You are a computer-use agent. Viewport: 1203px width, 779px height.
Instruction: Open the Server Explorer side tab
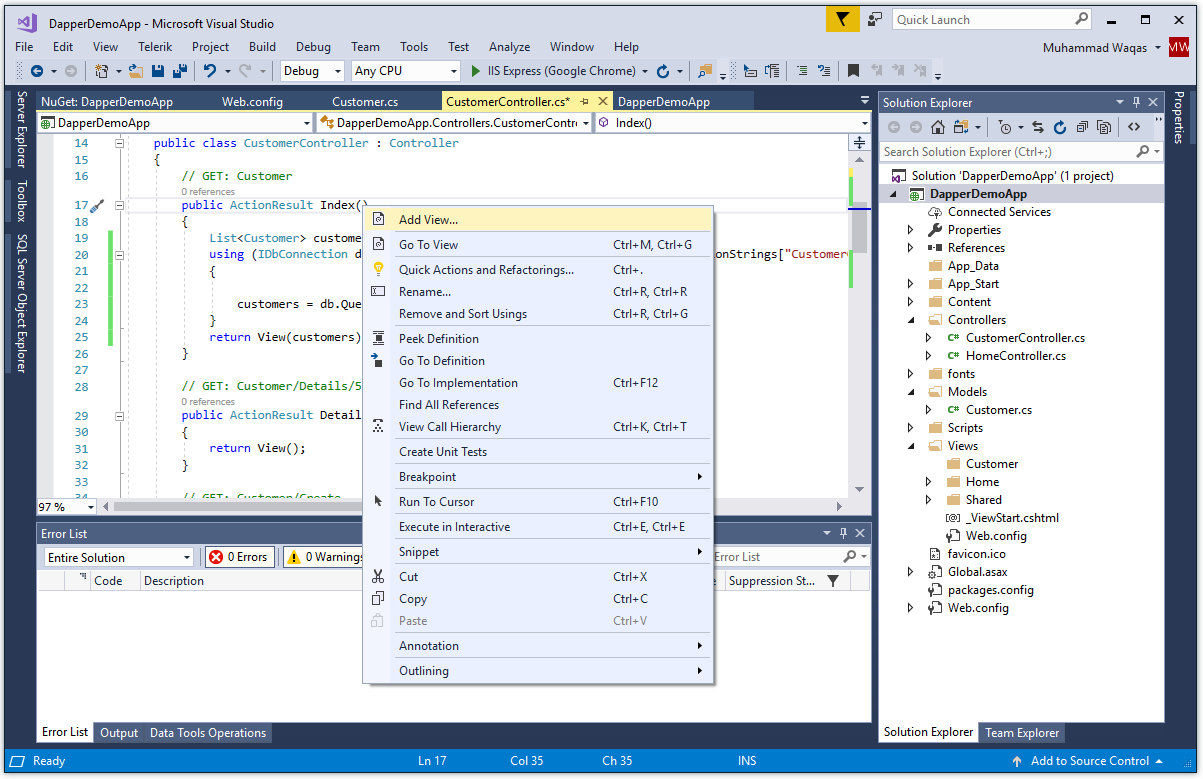22,129
